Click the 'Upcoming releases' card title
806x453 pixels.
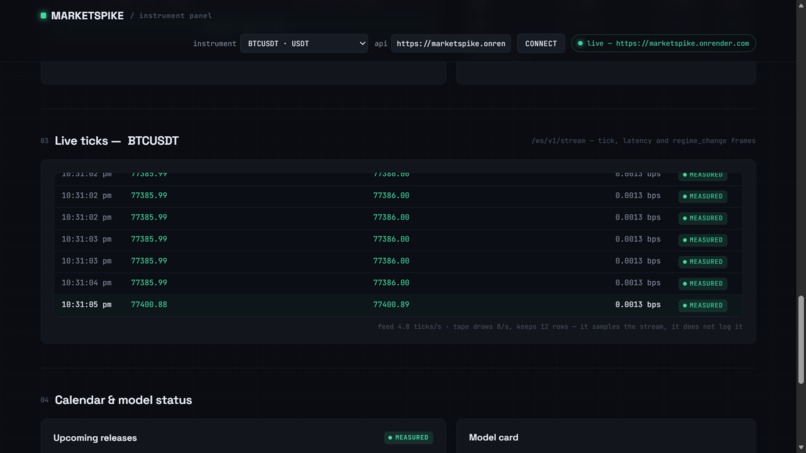pos(95,438)
